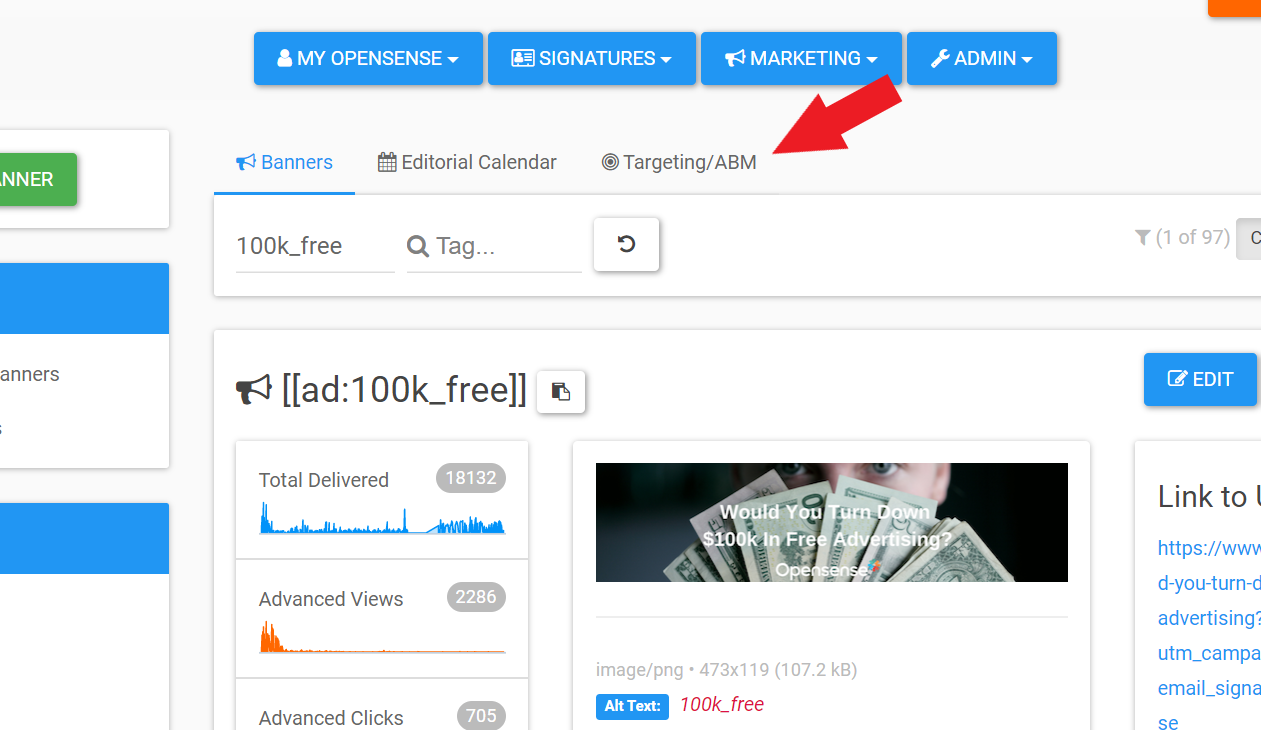Click the magnifier icon beside Tag field
The width and height of the screenshot is (1261, 730).
tap(418, 246)
